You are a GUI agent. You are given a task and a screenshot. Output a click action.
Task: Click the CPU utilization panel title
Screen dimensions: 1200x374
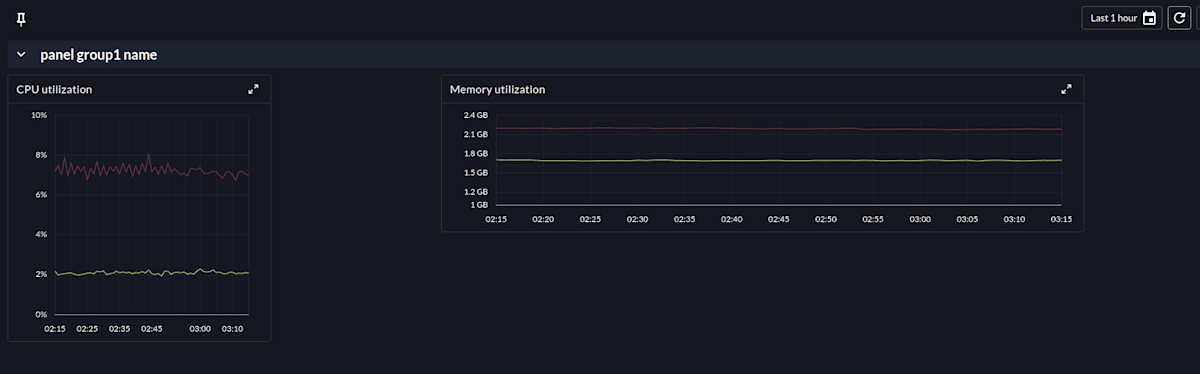click(x=54, y=89)
